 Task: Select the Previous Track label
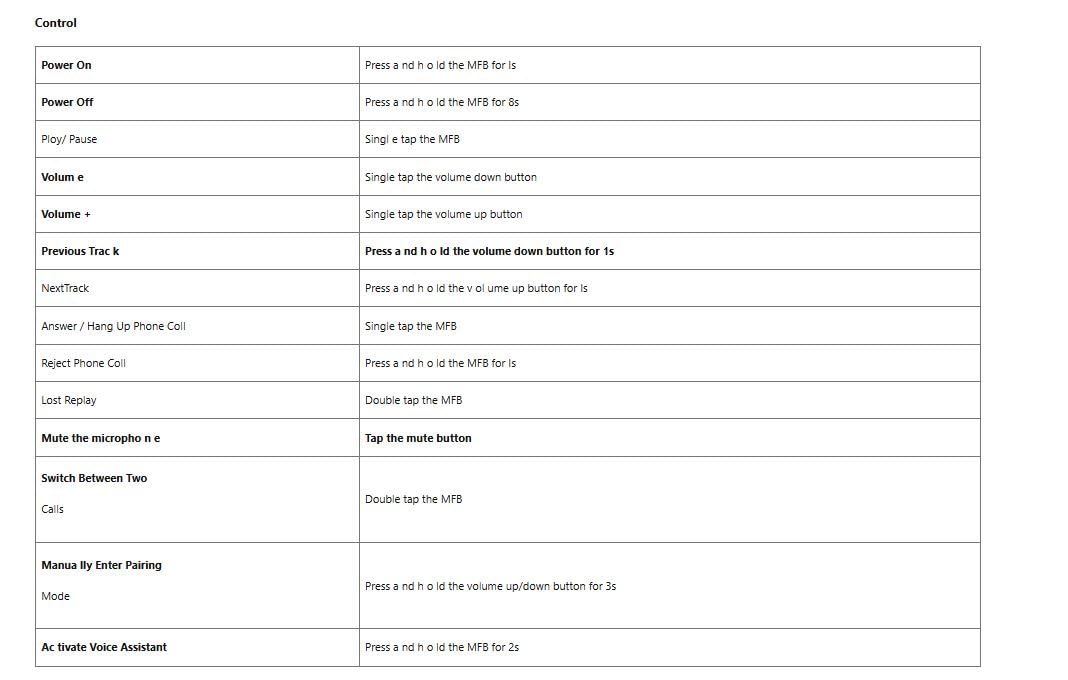(x=80, y=251)
